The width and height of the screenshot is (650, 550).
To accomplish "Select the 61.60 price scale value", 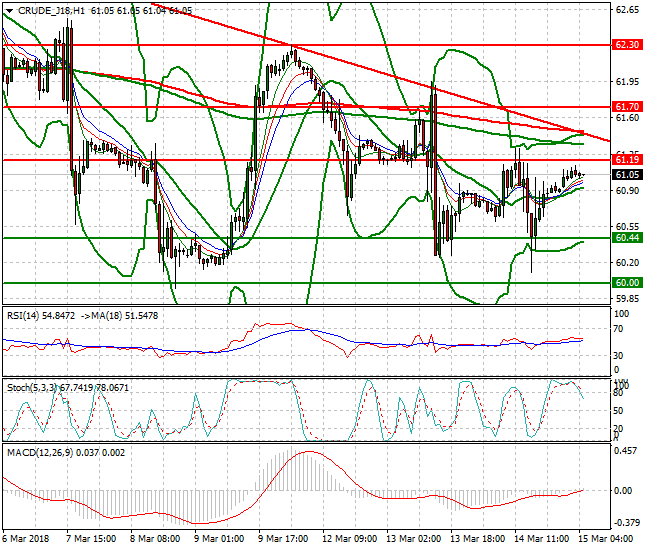I will 627,118.
